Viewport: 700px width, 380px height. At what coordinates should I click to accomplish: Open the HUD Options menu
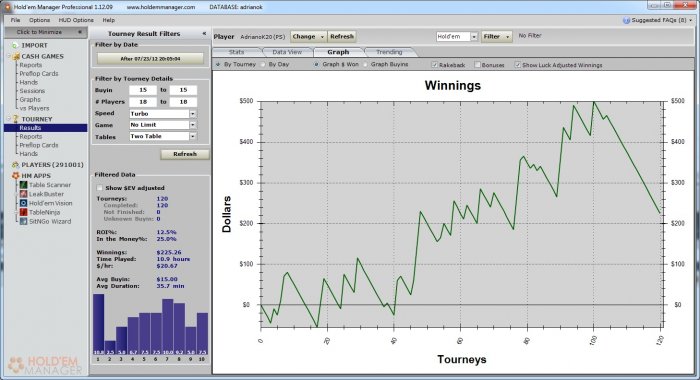click(76, 20)
